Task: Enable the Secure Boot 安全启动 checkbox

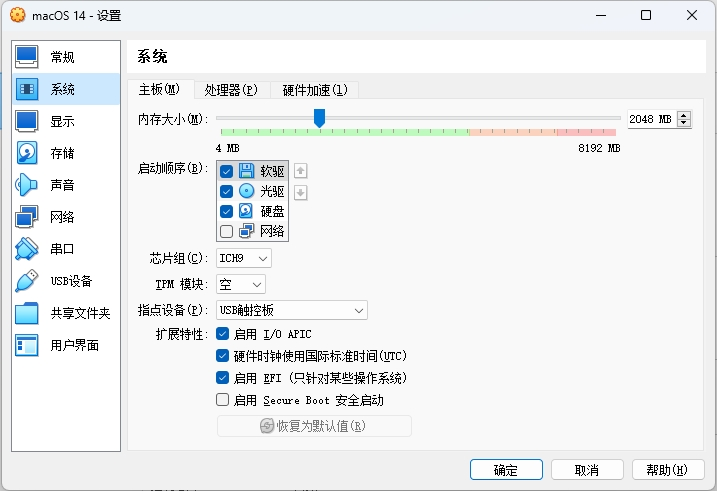Action: pos(223,400)
